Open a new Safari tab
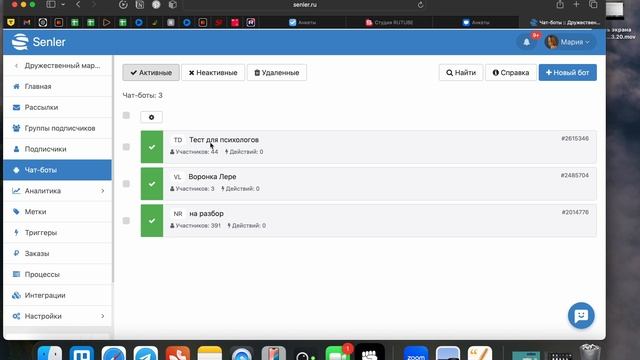640x360 pixels. 576,4
